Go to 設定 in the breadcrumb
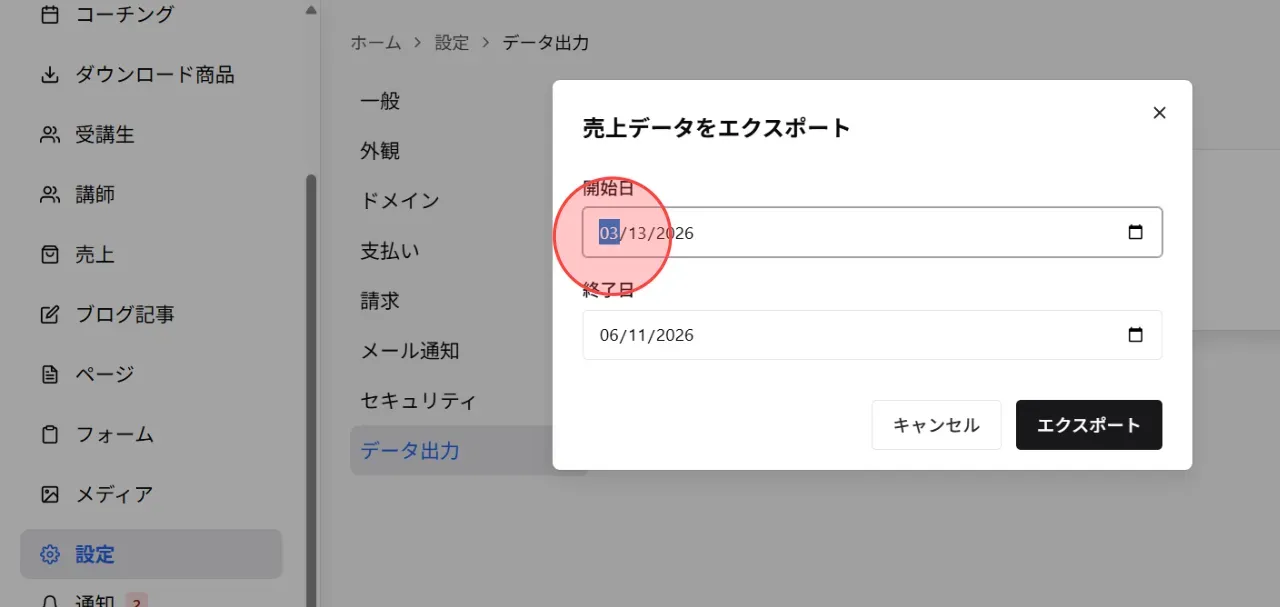The image size is (1280, 607). tap(452, 43)
